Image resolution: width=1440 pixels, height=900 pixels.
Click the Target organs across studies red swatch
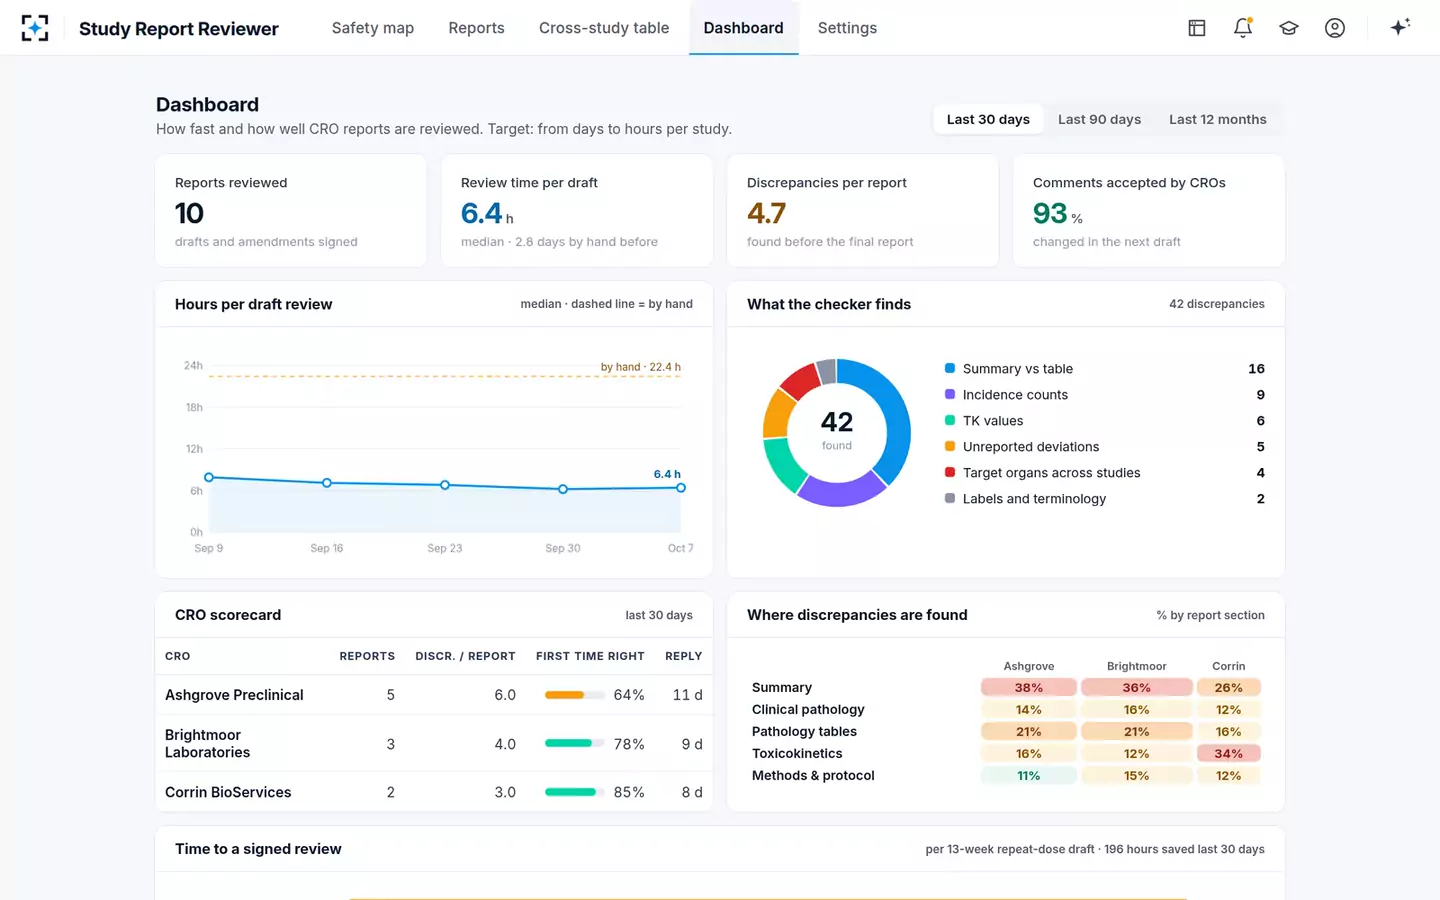point(950,472)
